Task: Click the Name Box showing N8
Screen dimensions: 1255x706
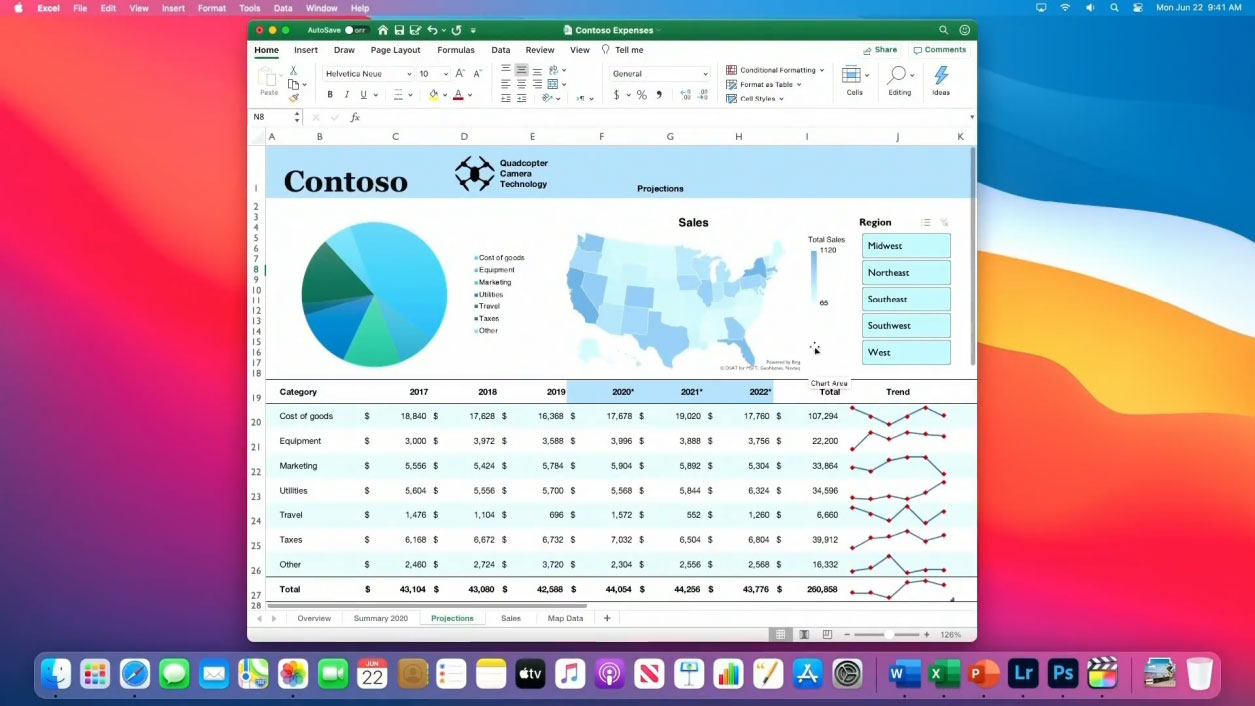Action: 270,117
